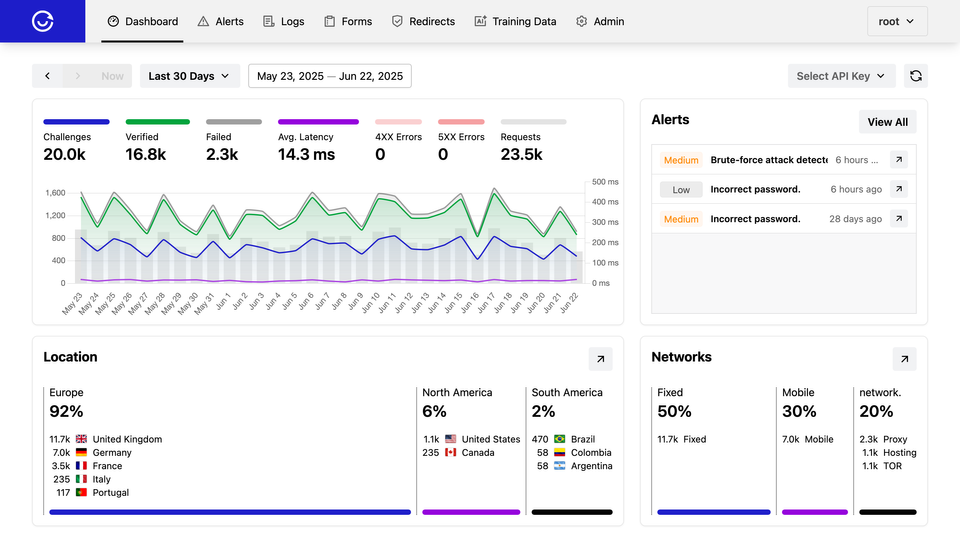Open the Low severity alert arrow icon
The image size is (960, 533).
click(x=898, y=189)
